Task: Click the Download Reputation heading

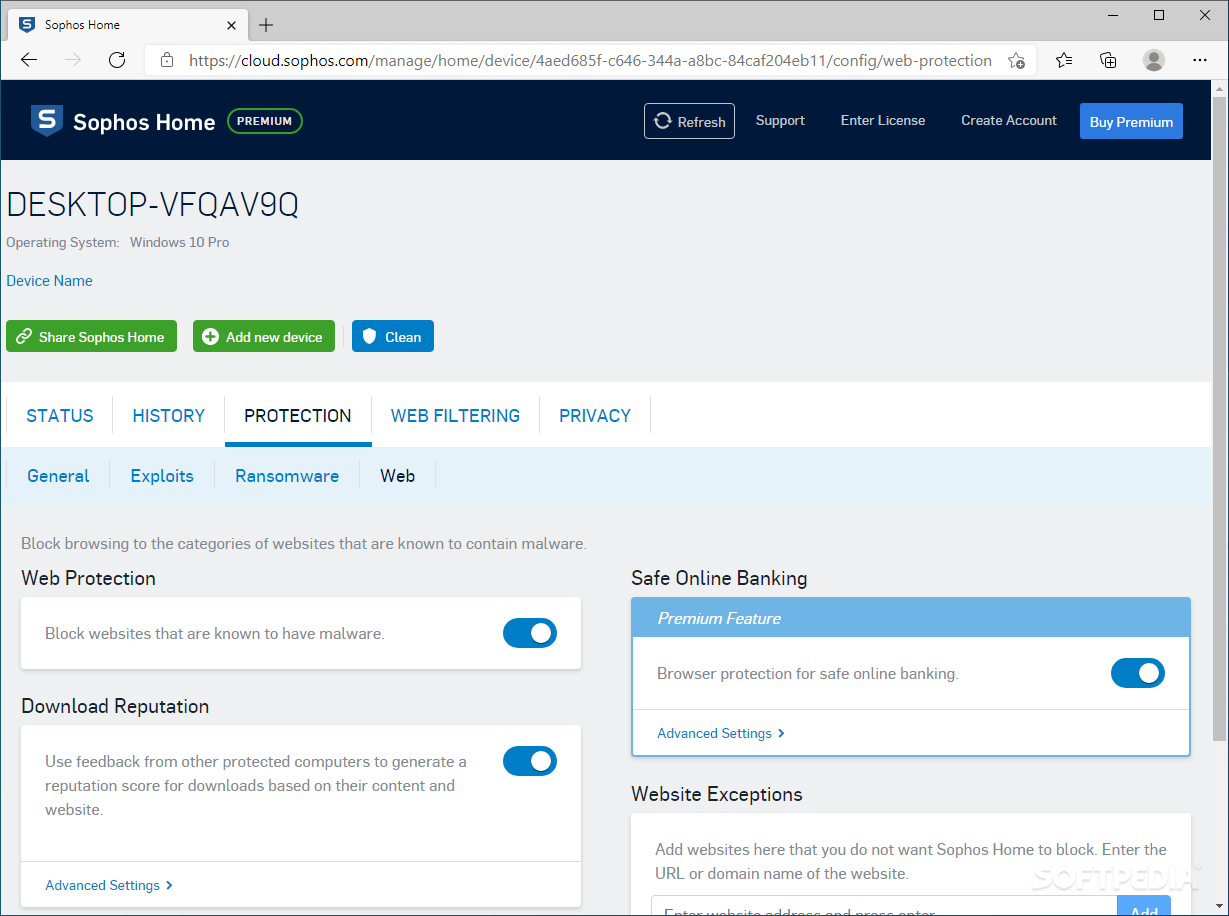Action: coord(115,706)
